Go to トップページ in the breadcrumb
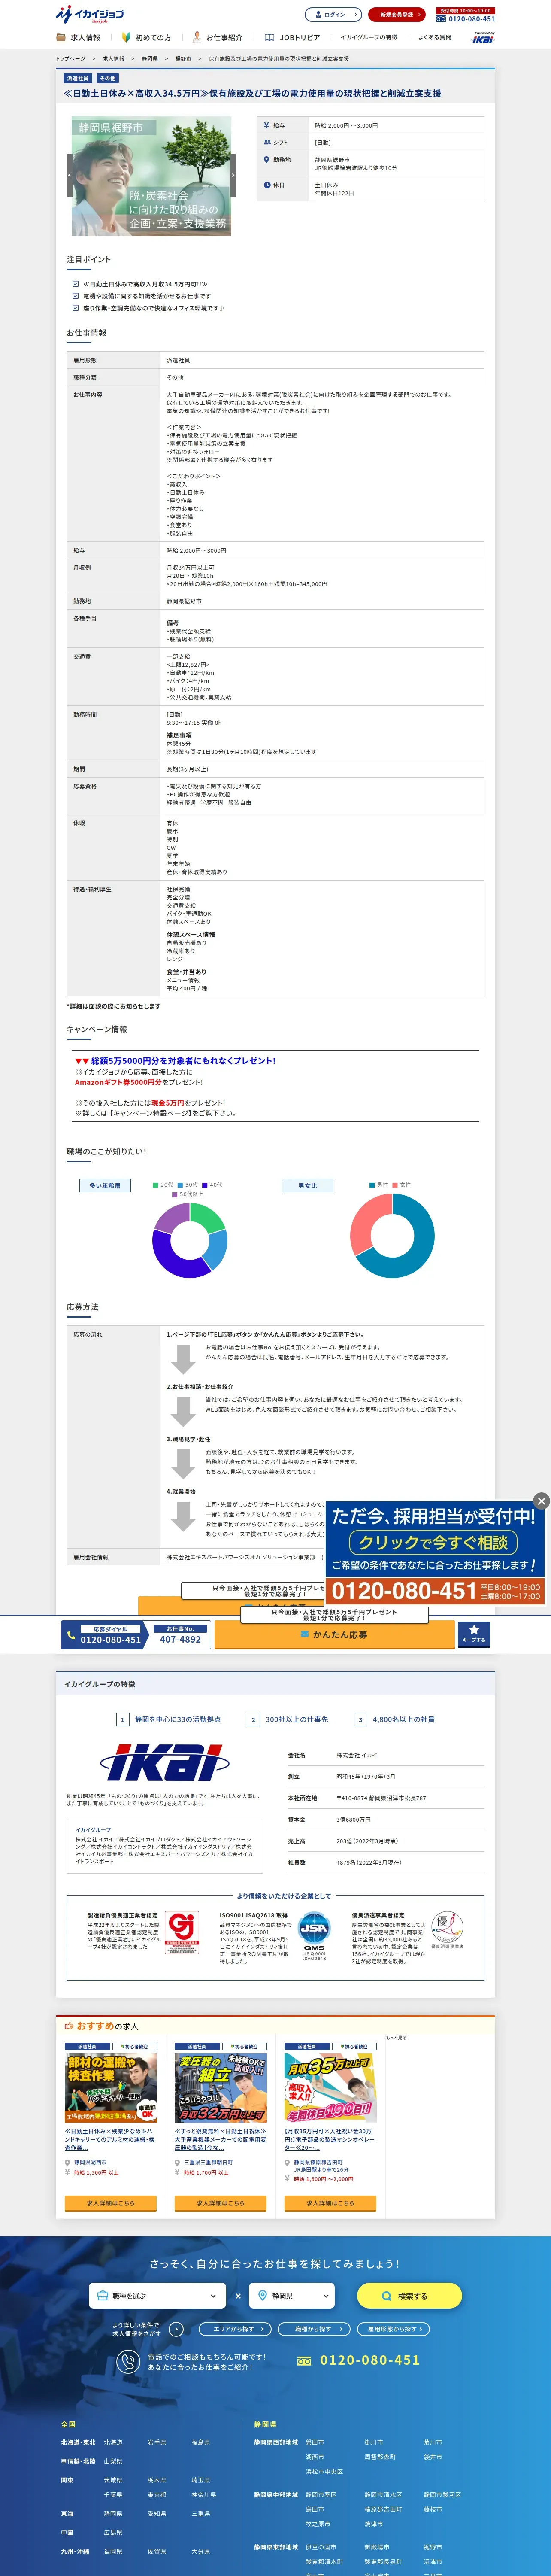Image resolution: width=551 pixels, height=2576 pixels. 70,59
